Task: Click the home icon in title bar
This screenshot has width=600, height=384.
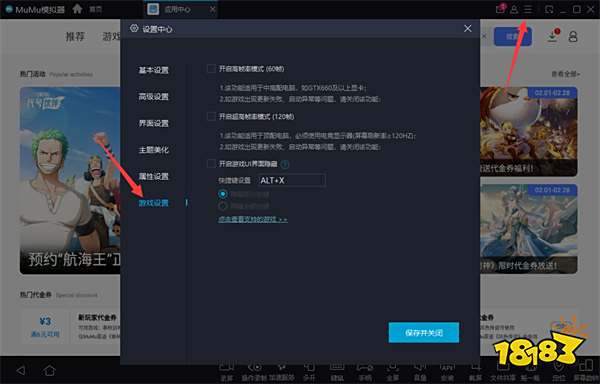Action: [x=77, y=9]
